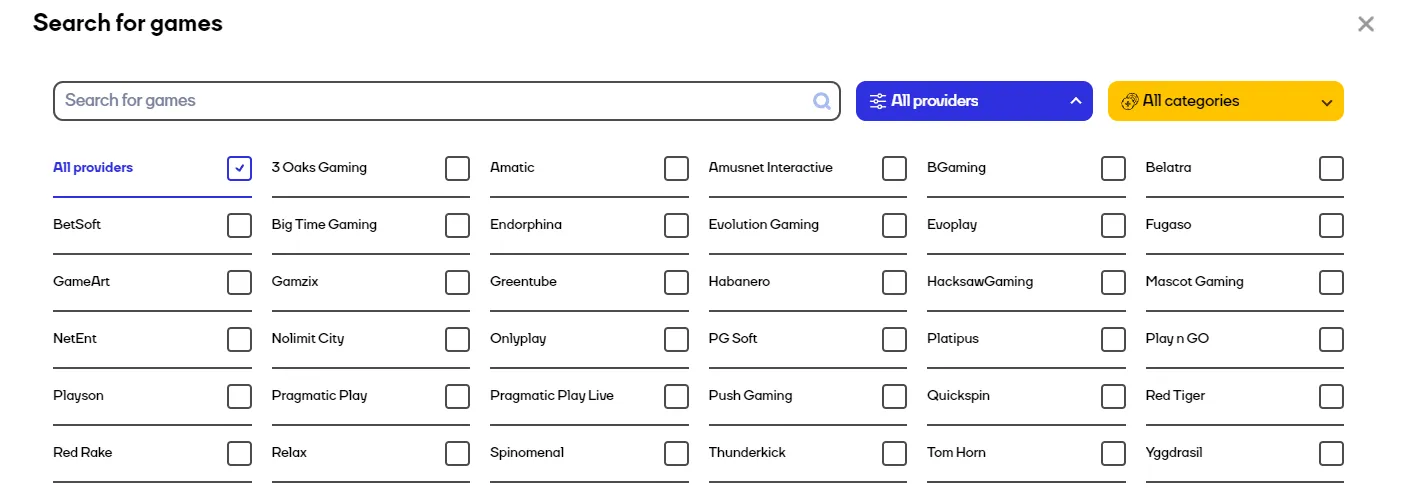This screenshot has width=1401, height=502.
Task: Close the Search for games dialog
Action: [x=1366, y=24]
